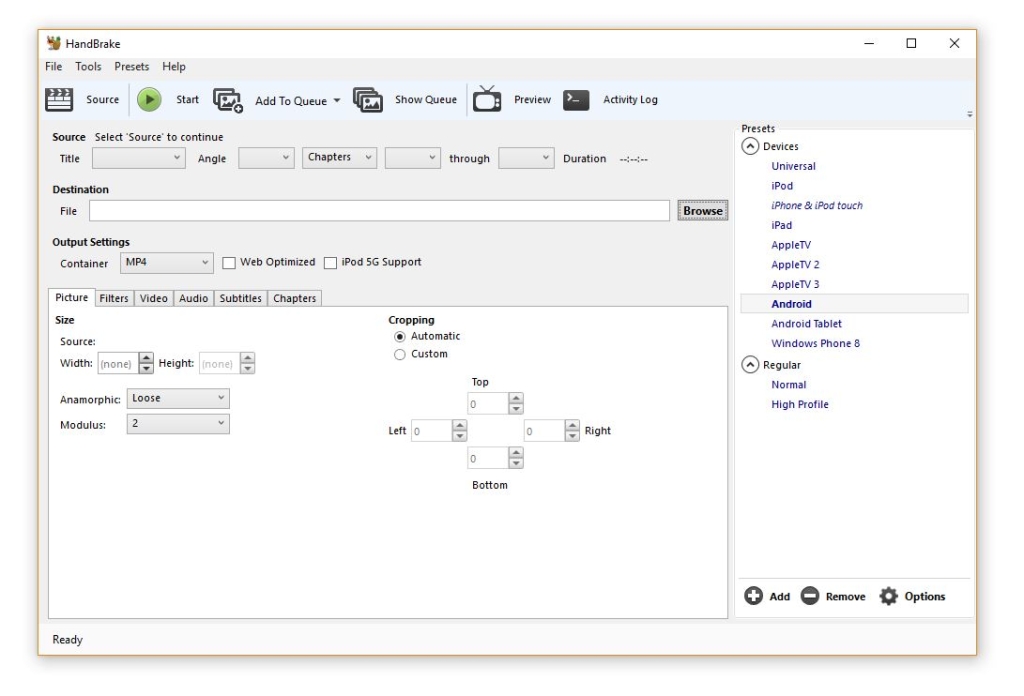
Task: Open the Anamorphic dropdown set to Loose
Action: (178, 398)
